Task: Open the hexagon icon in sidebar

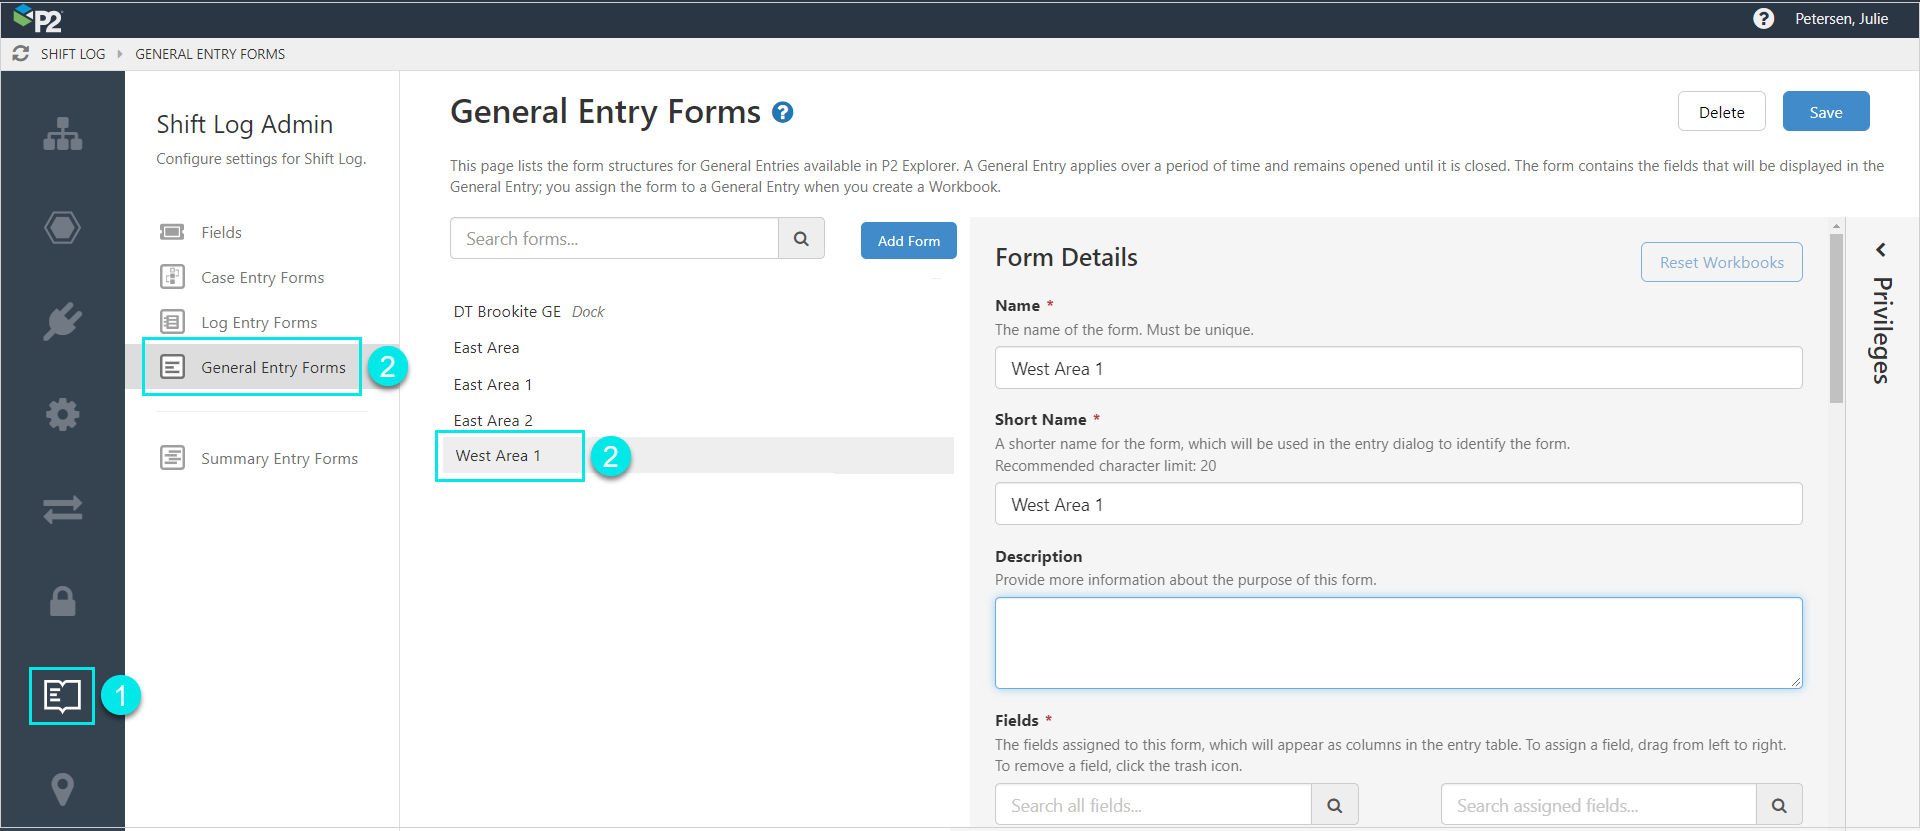Action: [x=62, y=227]
